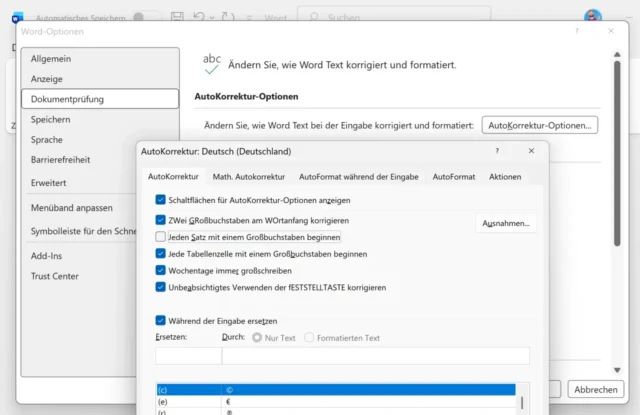This screenshot has height=415, width=640.
Task: Click the Abbrechen button
Action: pyautogui.click(x=596, y=390)
